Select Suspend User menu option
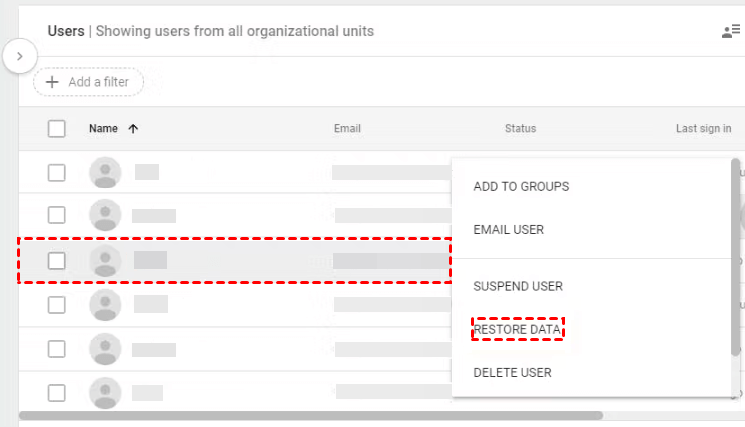The image size is (745, 427). 518,286
